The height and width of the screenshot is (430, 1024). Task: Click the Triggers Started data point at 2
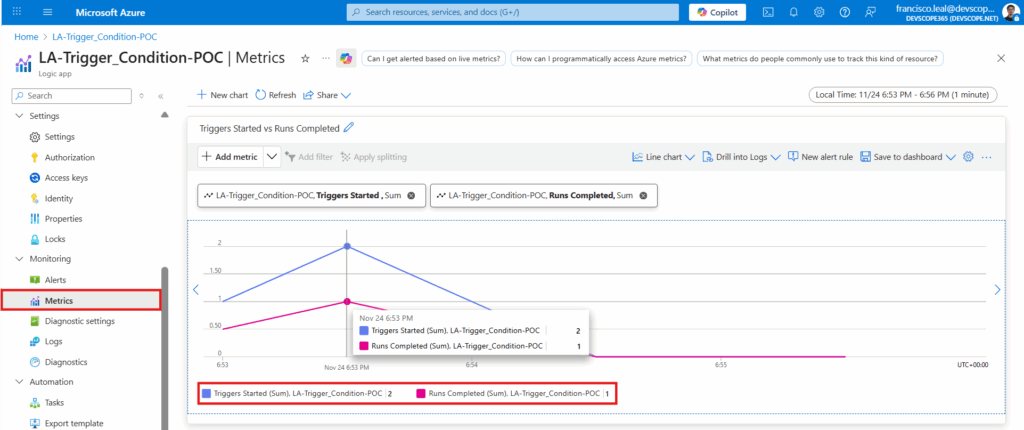click(x=347, y=246)
